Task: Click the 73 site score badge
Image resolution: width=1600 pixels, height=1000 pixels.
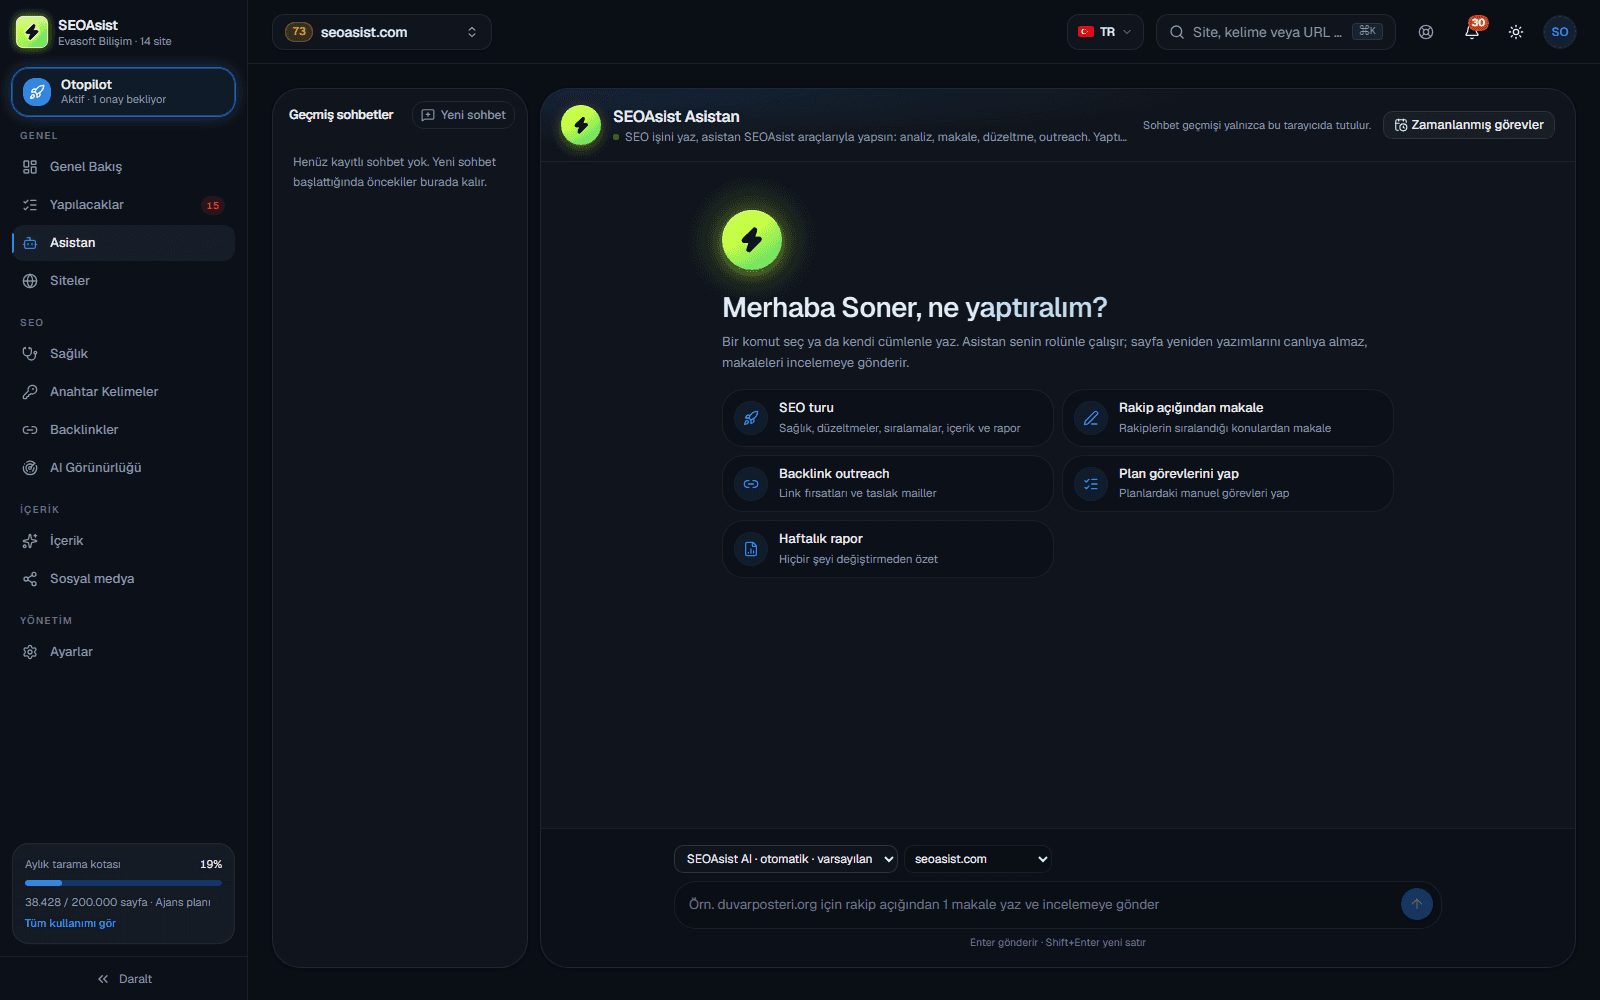Action: coord(299,32)
